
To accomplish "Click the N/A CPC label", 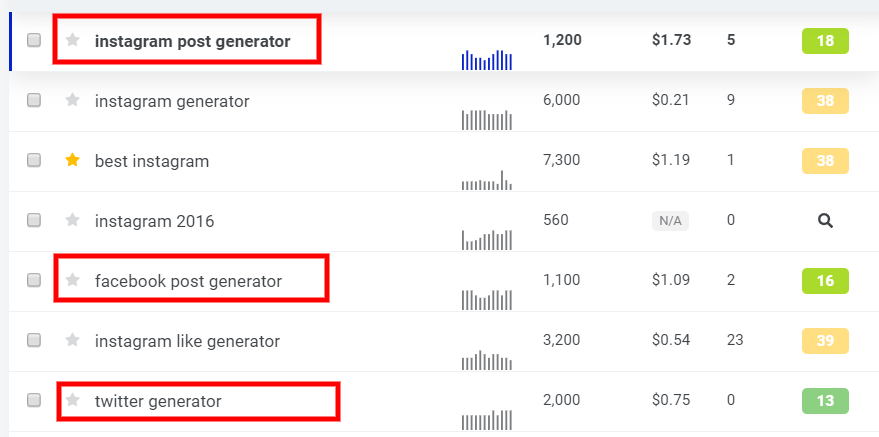I will point(669,221).
